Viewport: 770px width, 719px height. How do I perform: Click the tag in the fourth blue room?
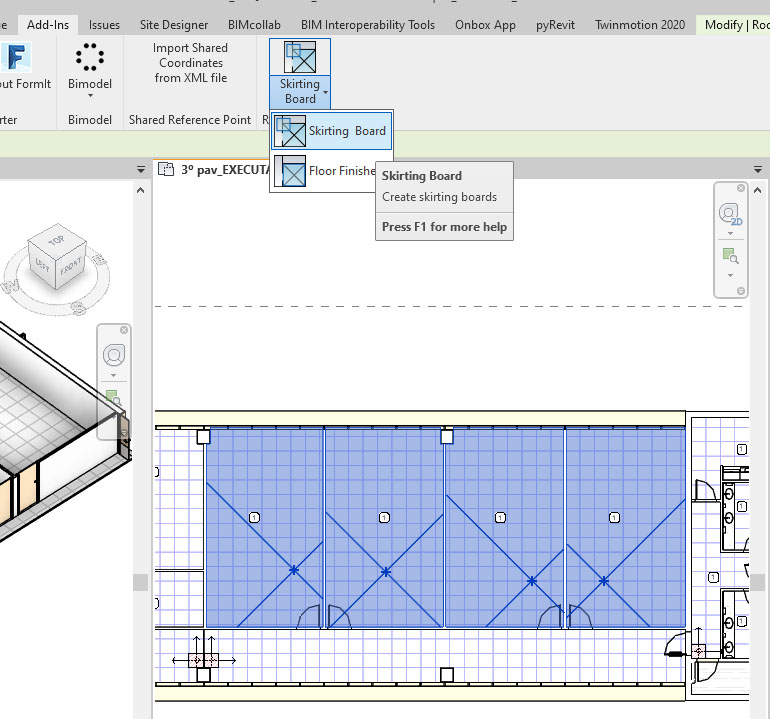pyautogui.click(x=614, y=518)
